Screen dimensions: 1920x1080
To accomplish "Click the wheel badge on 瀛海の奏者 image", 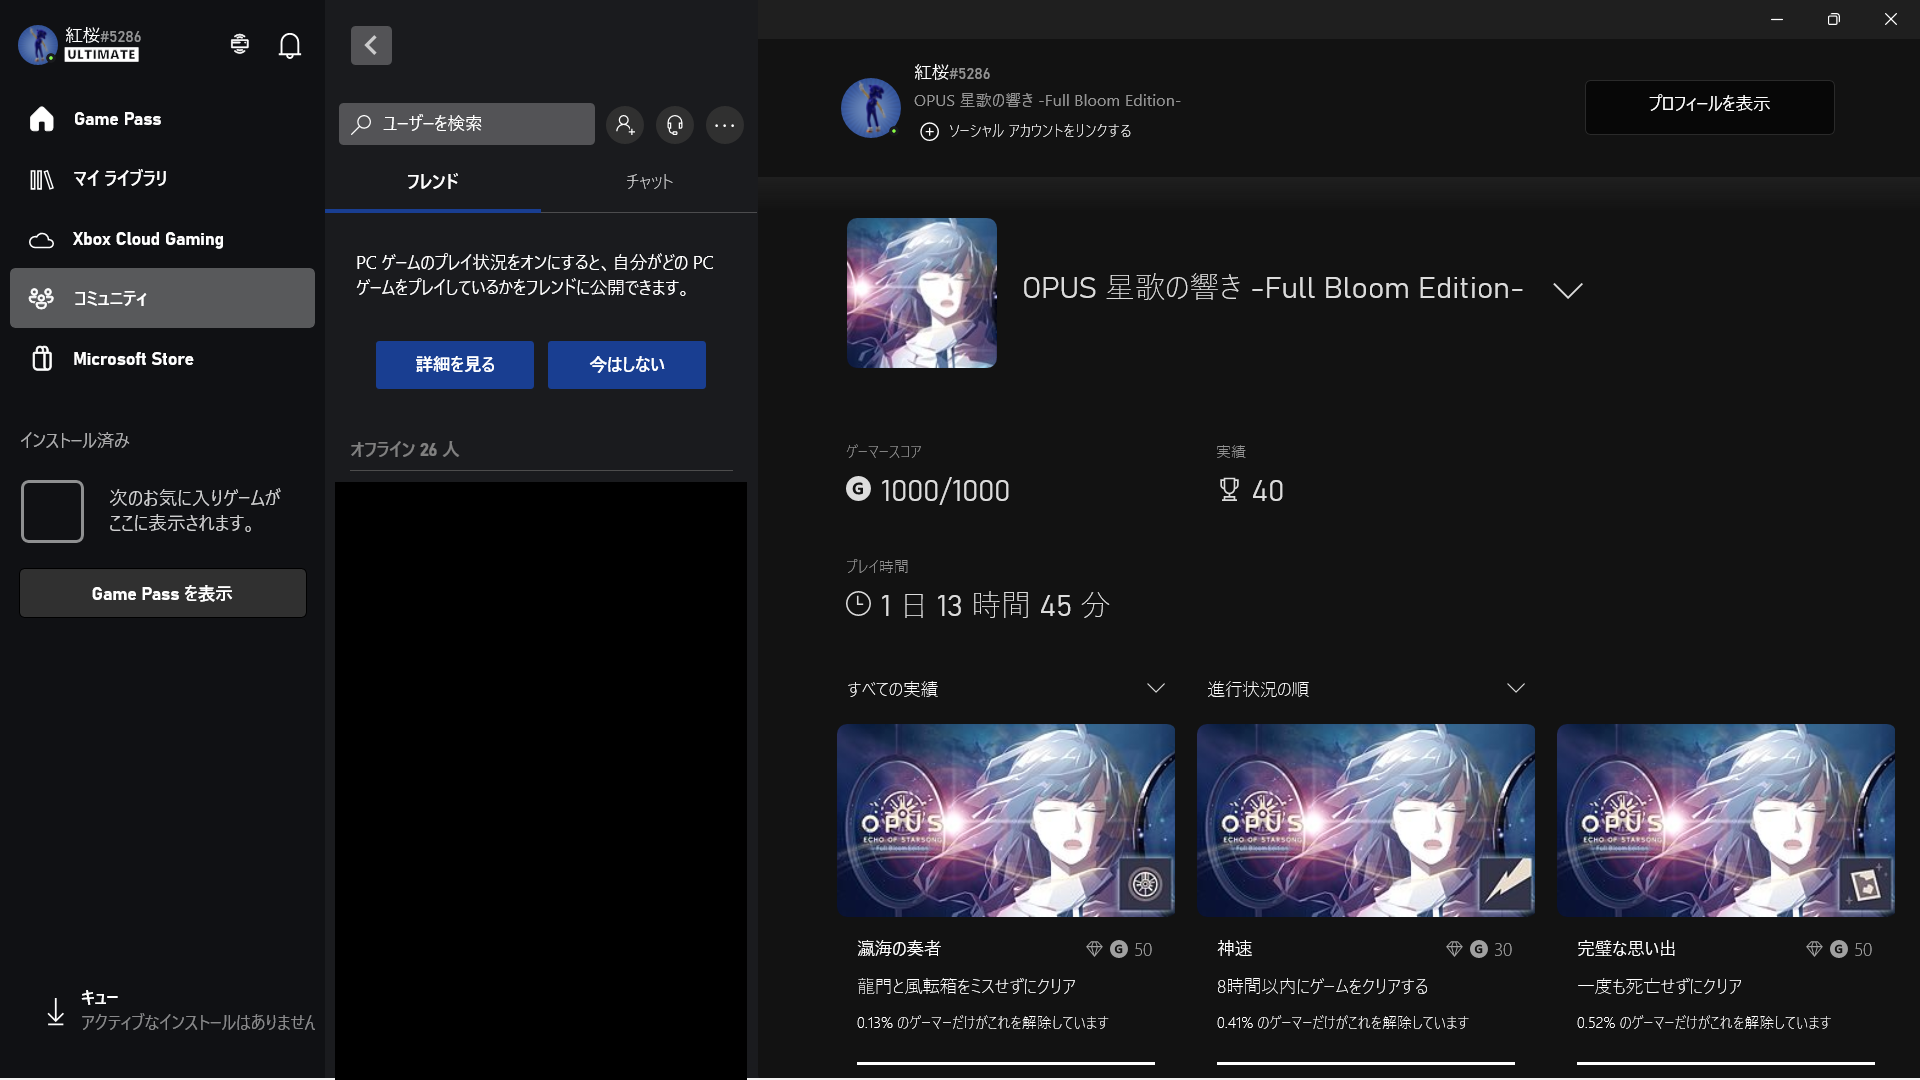I will 1145,884.
